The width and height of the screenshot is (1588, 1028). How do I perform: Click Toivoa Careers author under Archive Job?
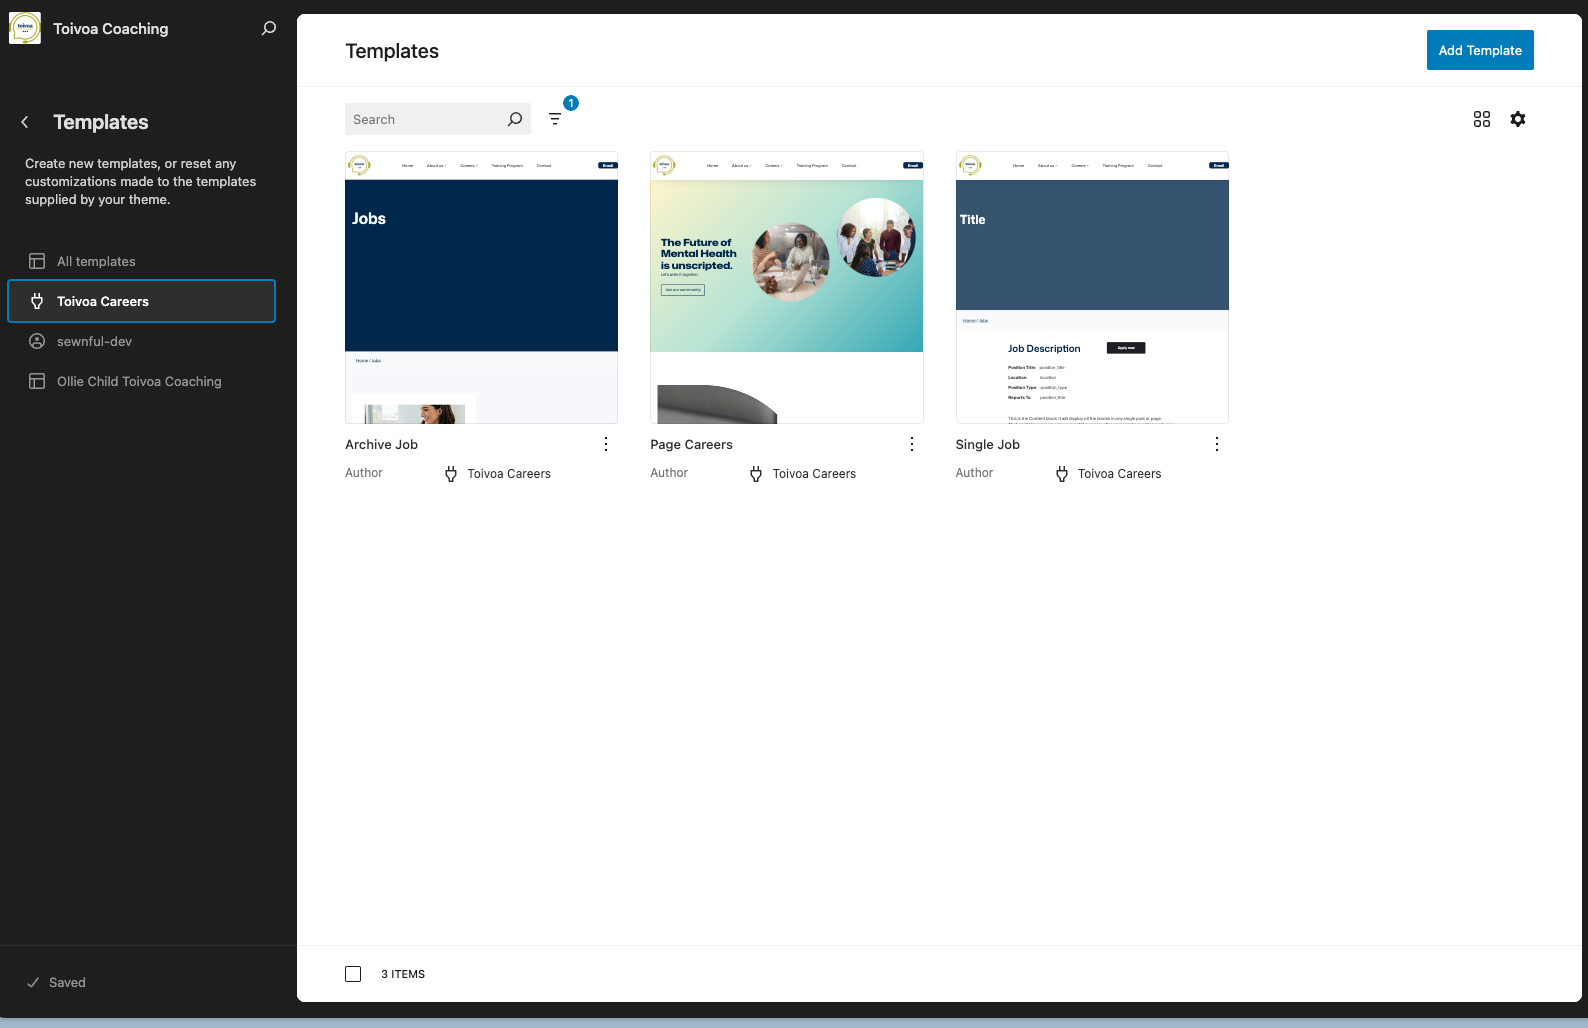pos(509,474)
